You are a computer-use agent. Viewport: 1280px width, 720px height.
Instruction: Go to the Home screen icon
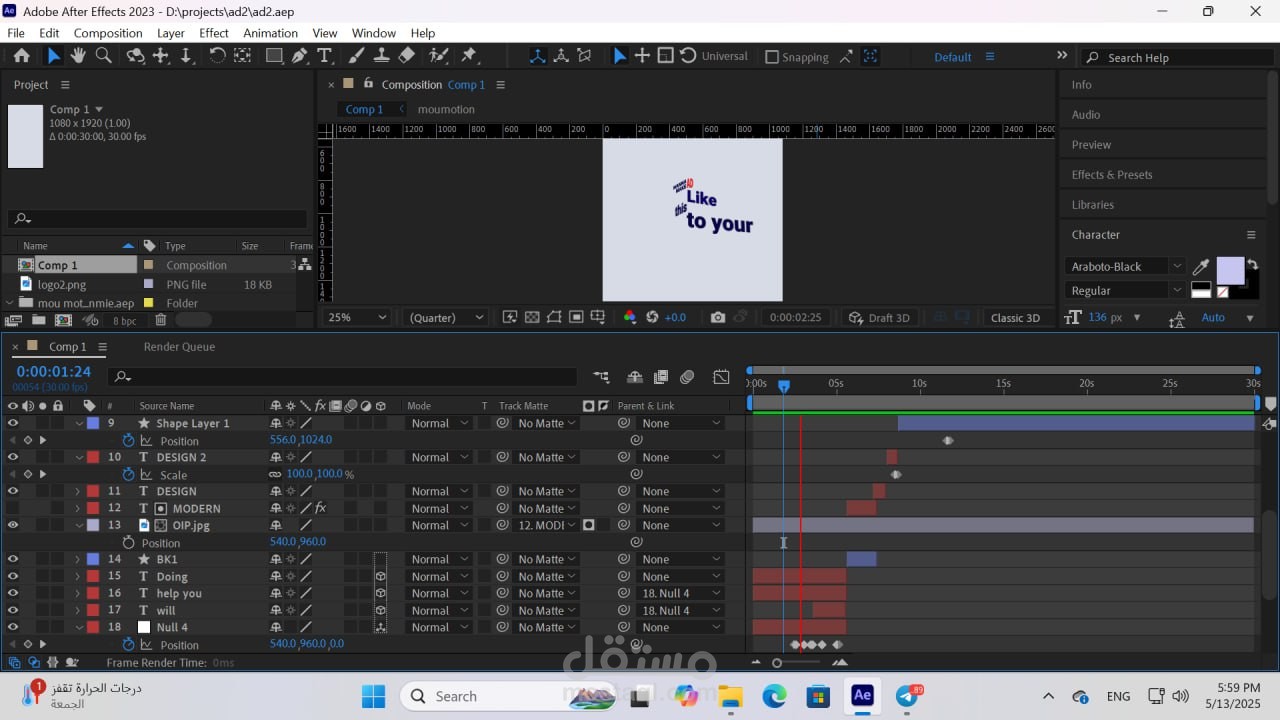tap(22, 56)
